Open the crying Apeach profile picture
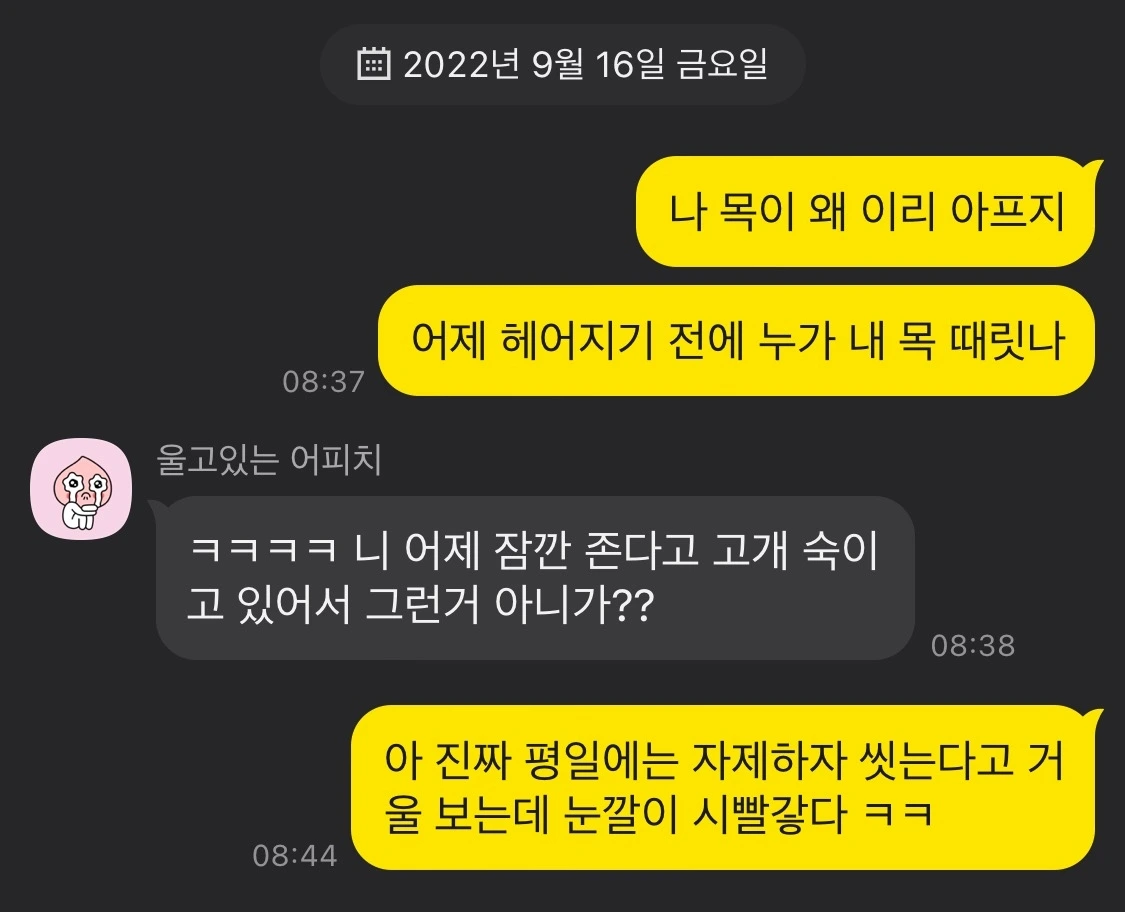 (x=81, y=489)
